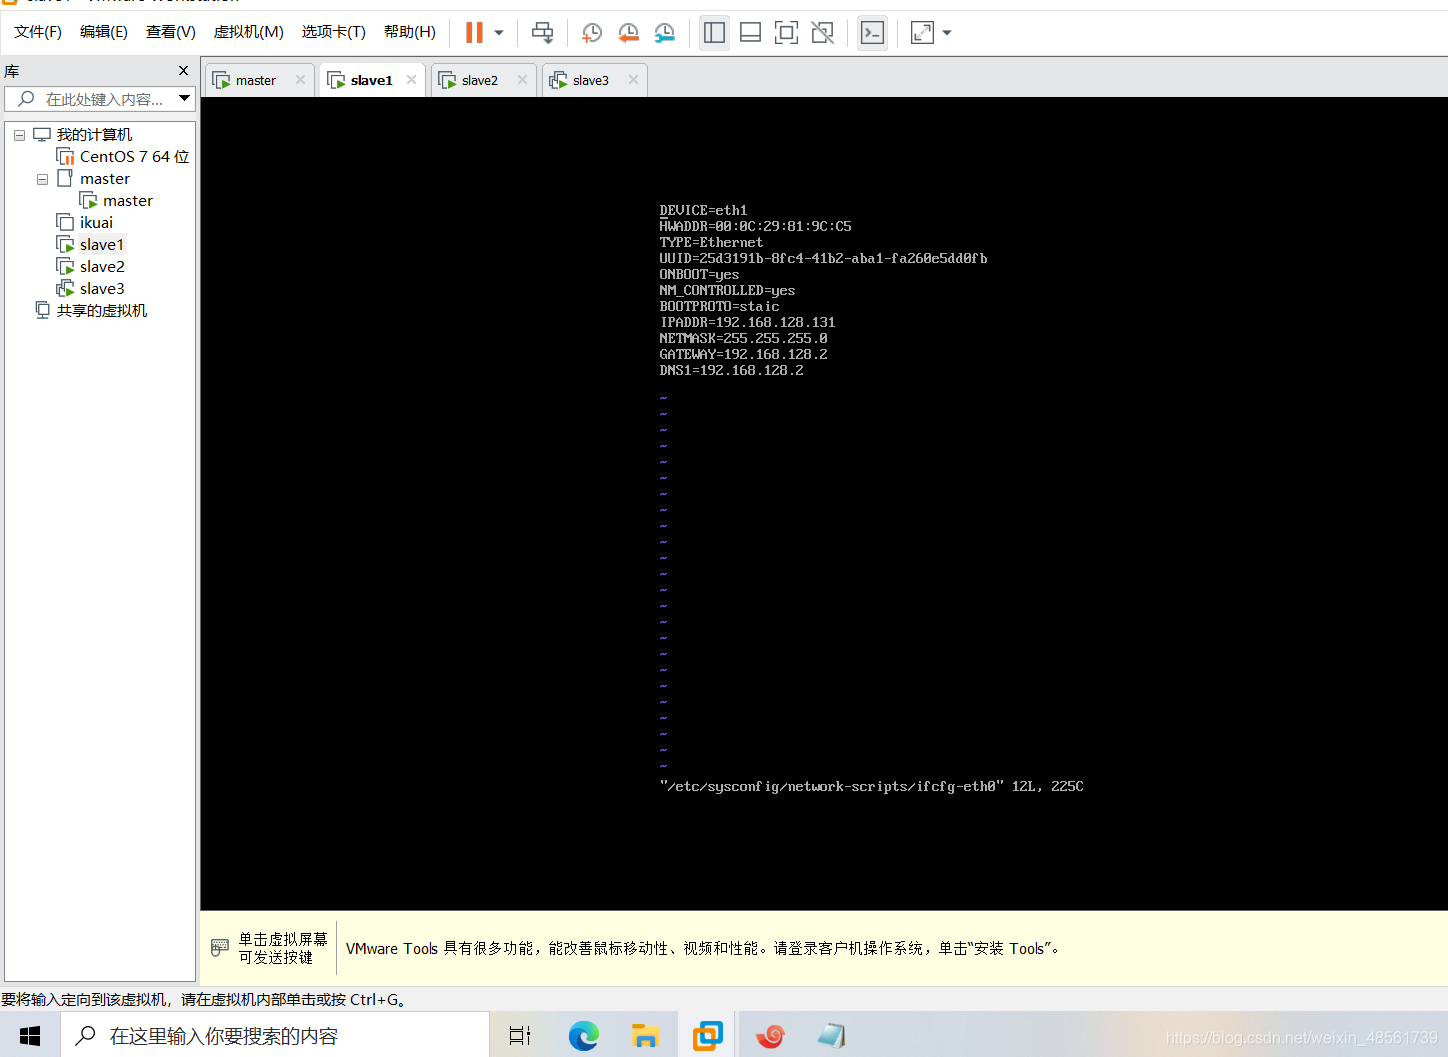
Task: Open the library search filter dropdown
Action: [184, 98]
